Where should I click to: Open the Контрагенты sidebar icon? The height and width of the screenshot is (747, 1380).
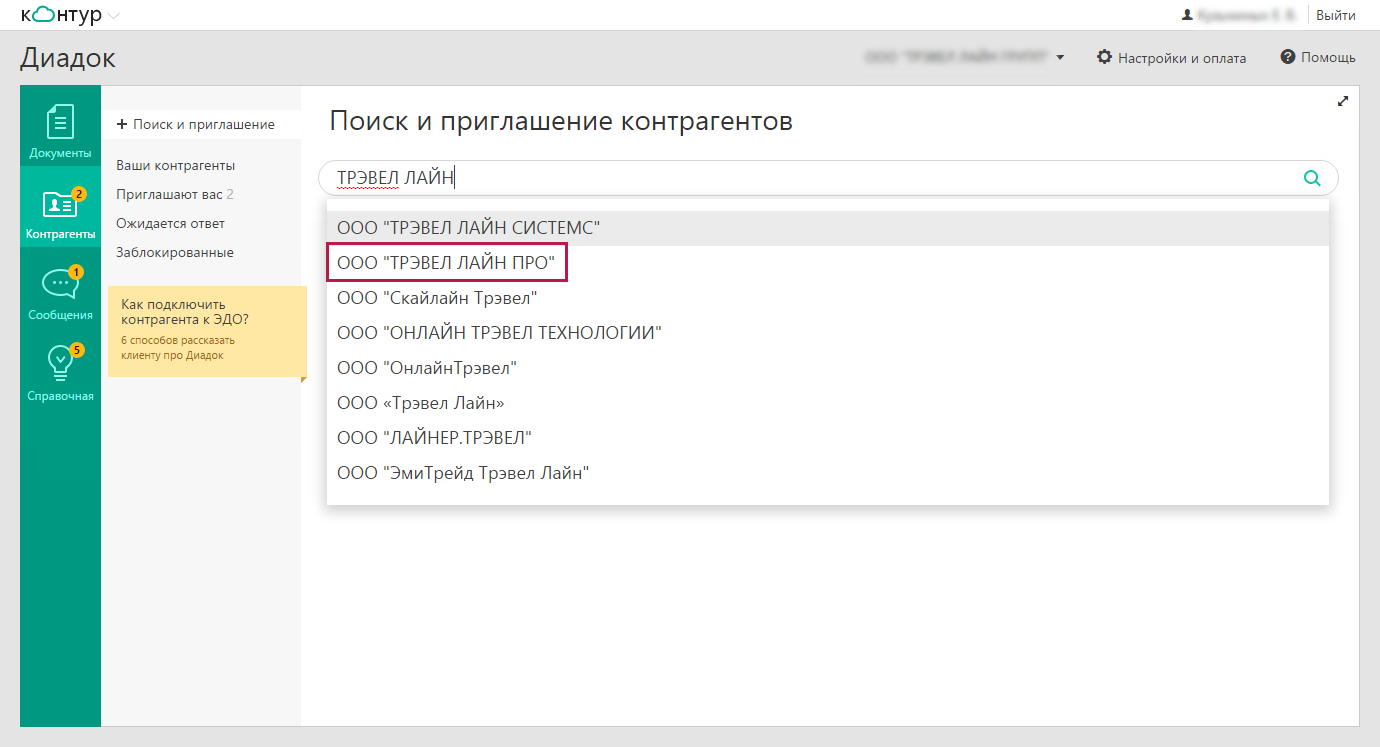pos(60,204)
